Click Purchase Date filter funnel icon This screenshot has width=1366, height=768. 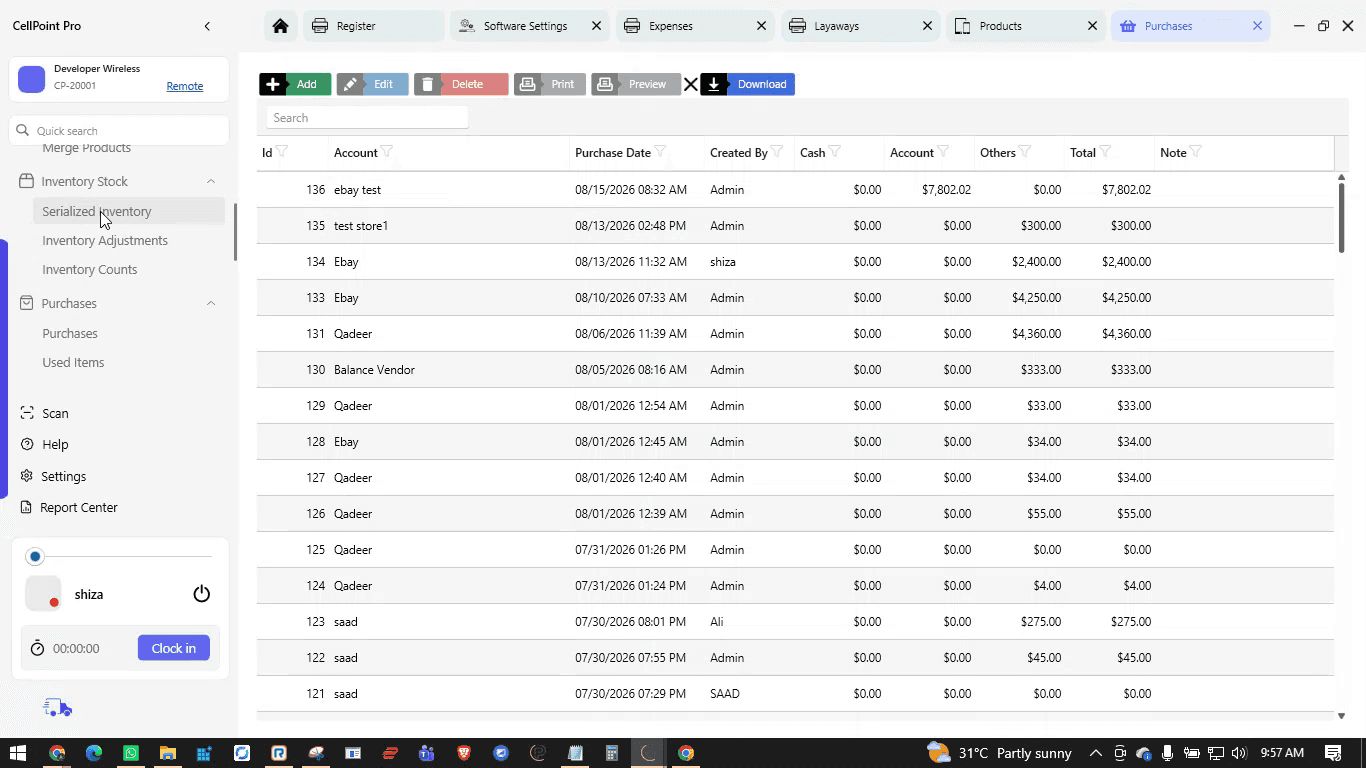(660, 152)
